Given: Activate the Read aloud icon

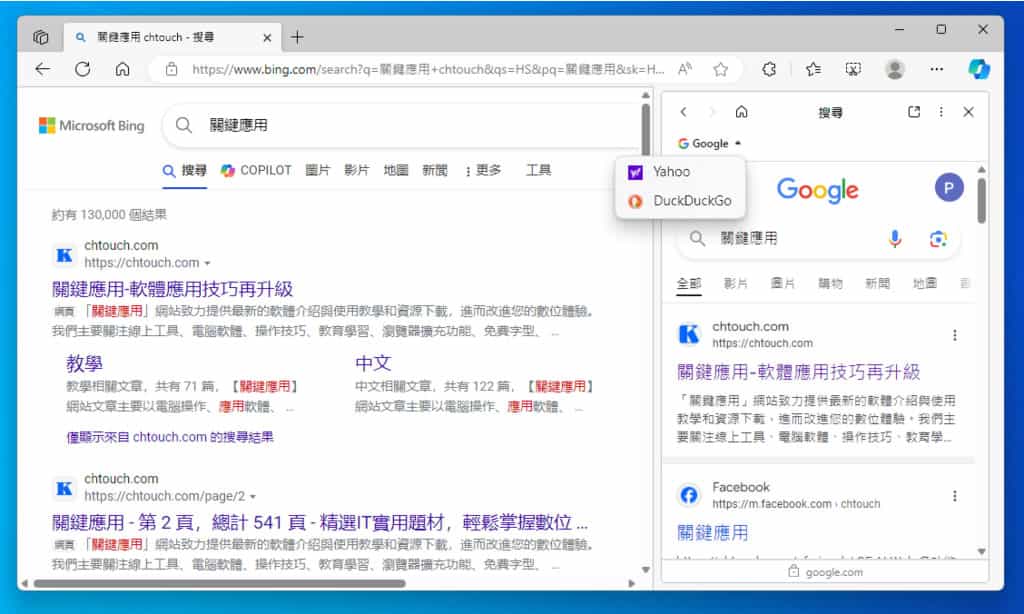Looking at the screenshot, I should coord(685,69).
